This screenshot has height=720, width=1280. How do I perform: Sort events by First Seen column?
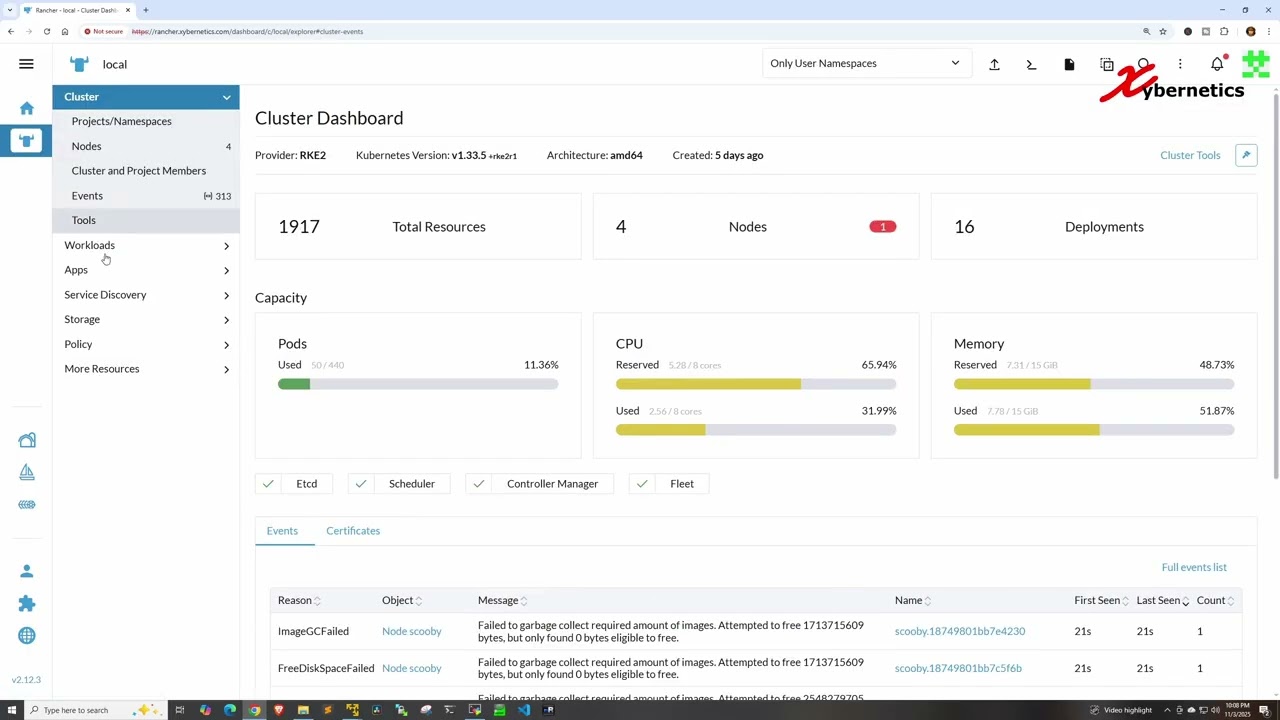1101,600
